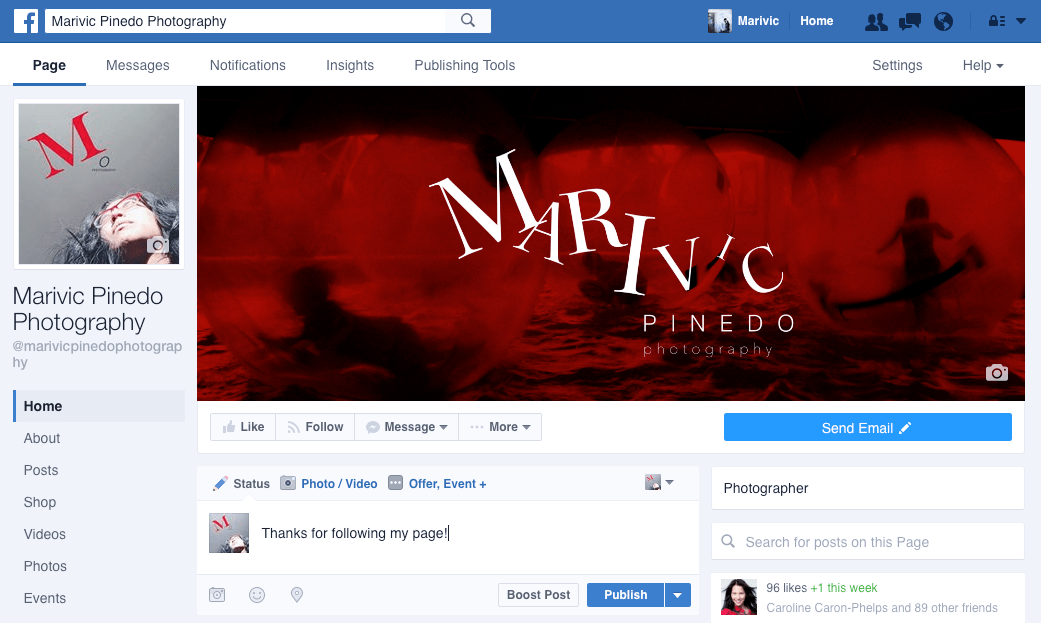This screenshot has height=623, width=1041.
Task: Click the Facebook logo icon
Action: tap(26, 21)
